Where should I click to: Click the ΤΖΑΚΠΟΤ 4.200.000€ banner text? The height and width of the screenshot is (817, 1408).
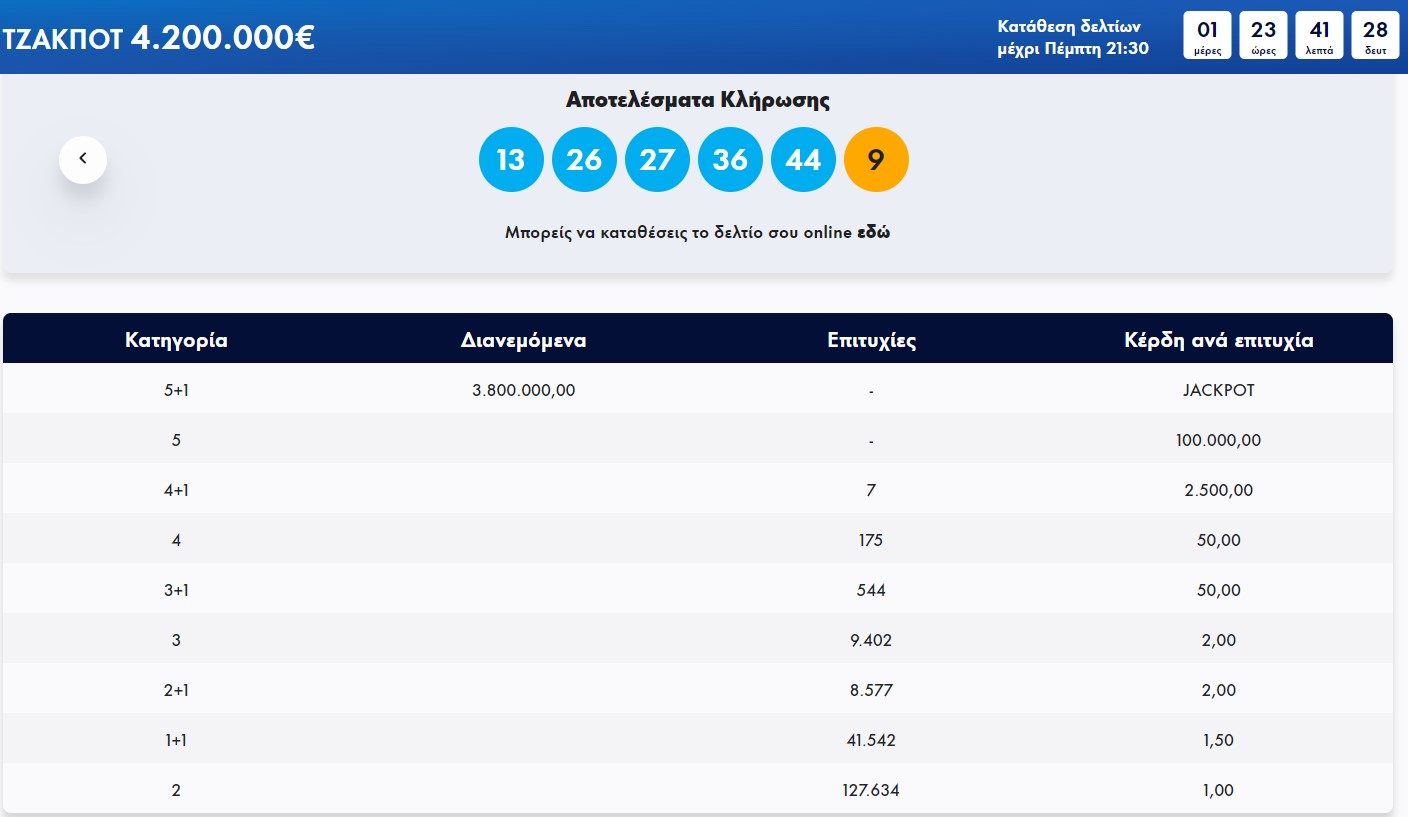tap(160, 38)
